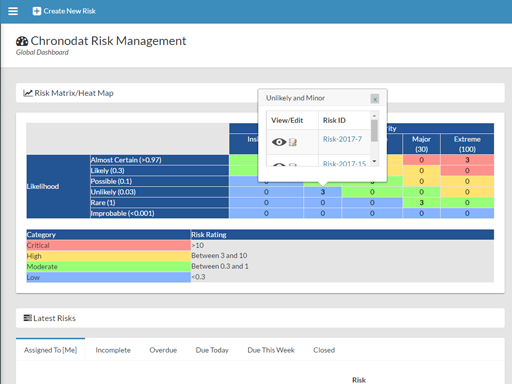Click the Unlikely (0.03) row label
Screen dimensions: 512x384
(160, 192)
